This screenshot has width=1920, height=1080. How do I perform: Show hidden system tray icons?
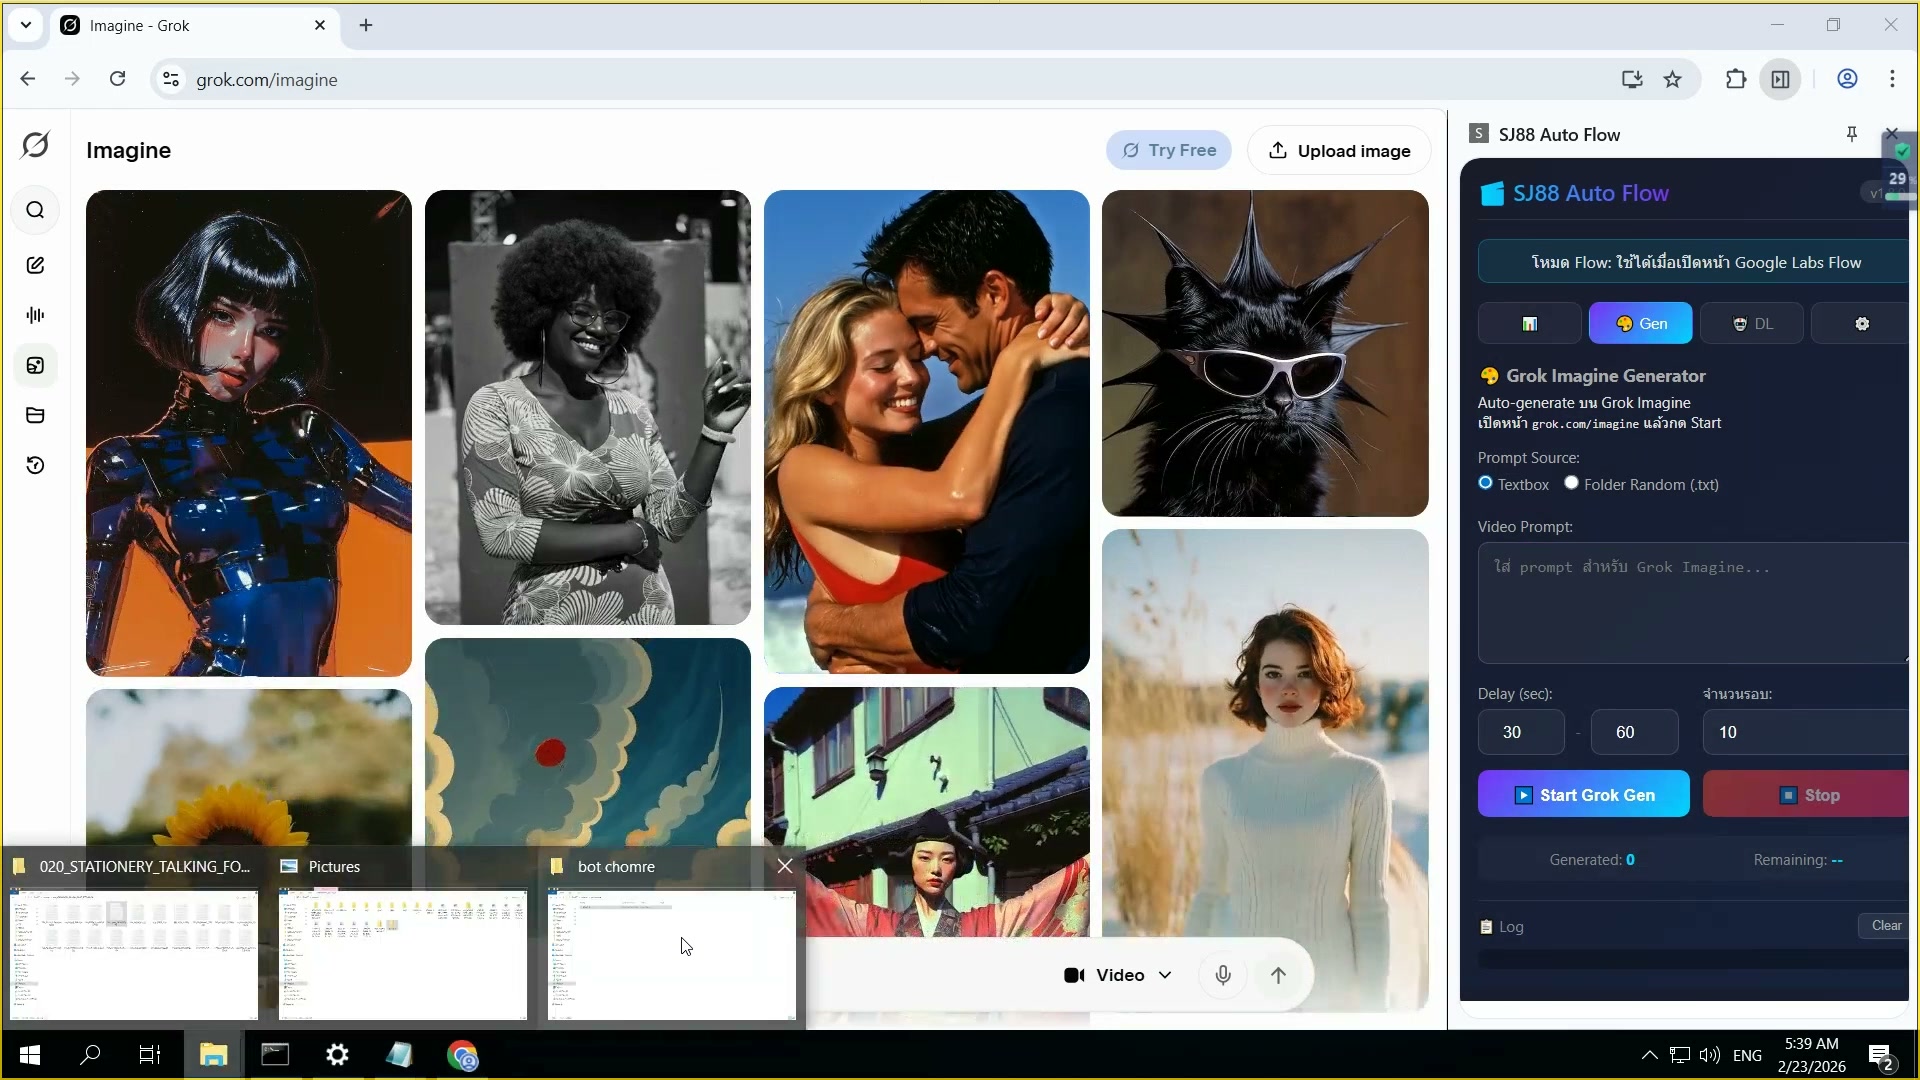coord(1649,1055)
